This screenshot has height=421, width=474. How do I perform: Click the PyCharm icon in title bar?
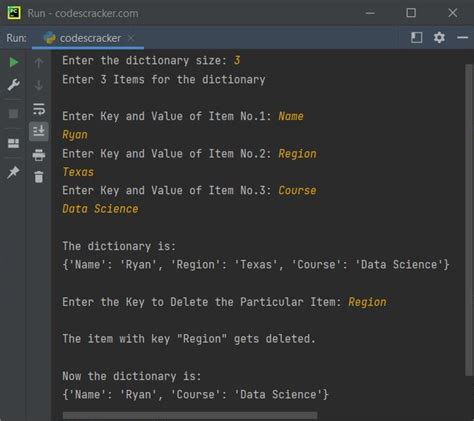(14, 13)
